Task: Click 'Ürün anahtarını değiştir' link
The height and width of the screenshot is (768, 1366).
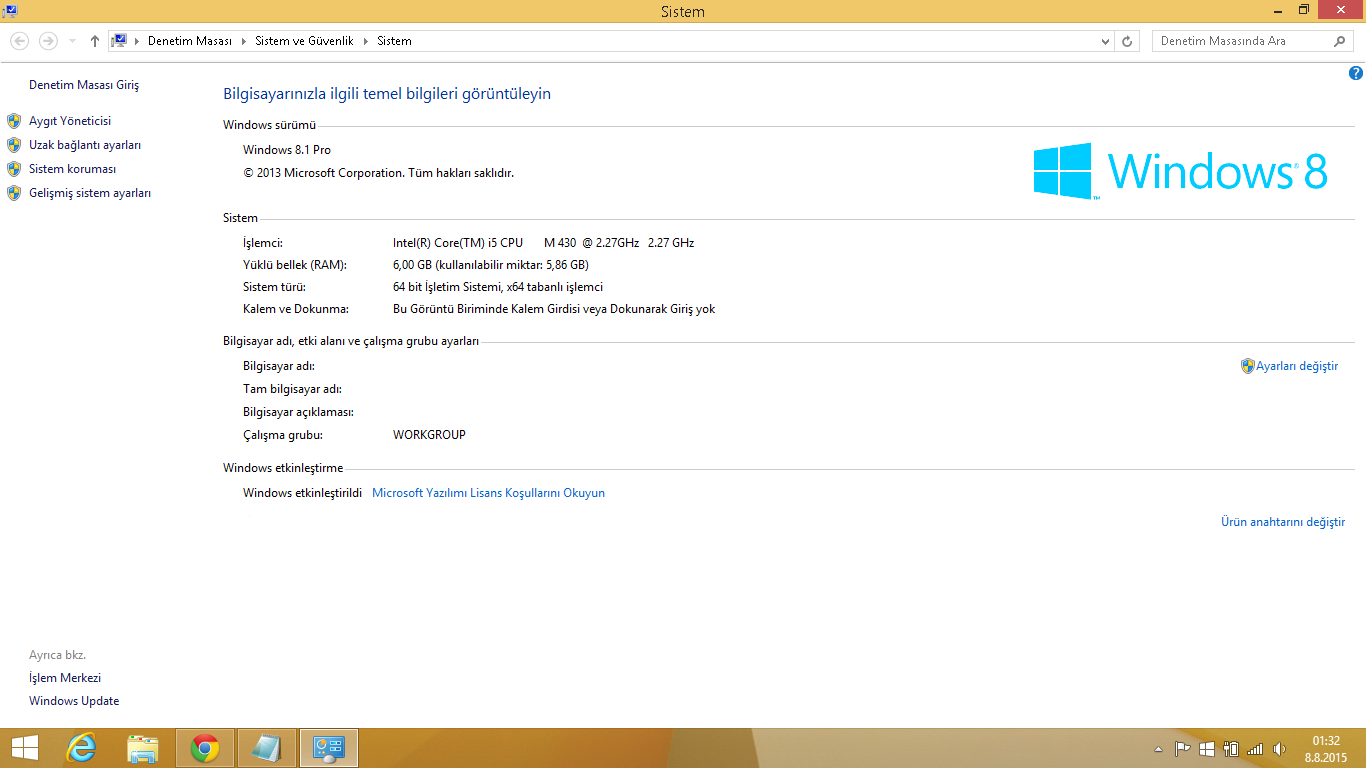Action: [1283, 522]
